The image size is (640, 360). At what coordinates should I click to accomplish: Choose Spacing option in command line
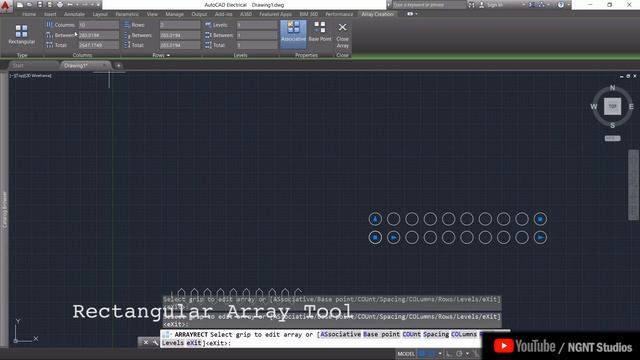click(x=436, y=334)
